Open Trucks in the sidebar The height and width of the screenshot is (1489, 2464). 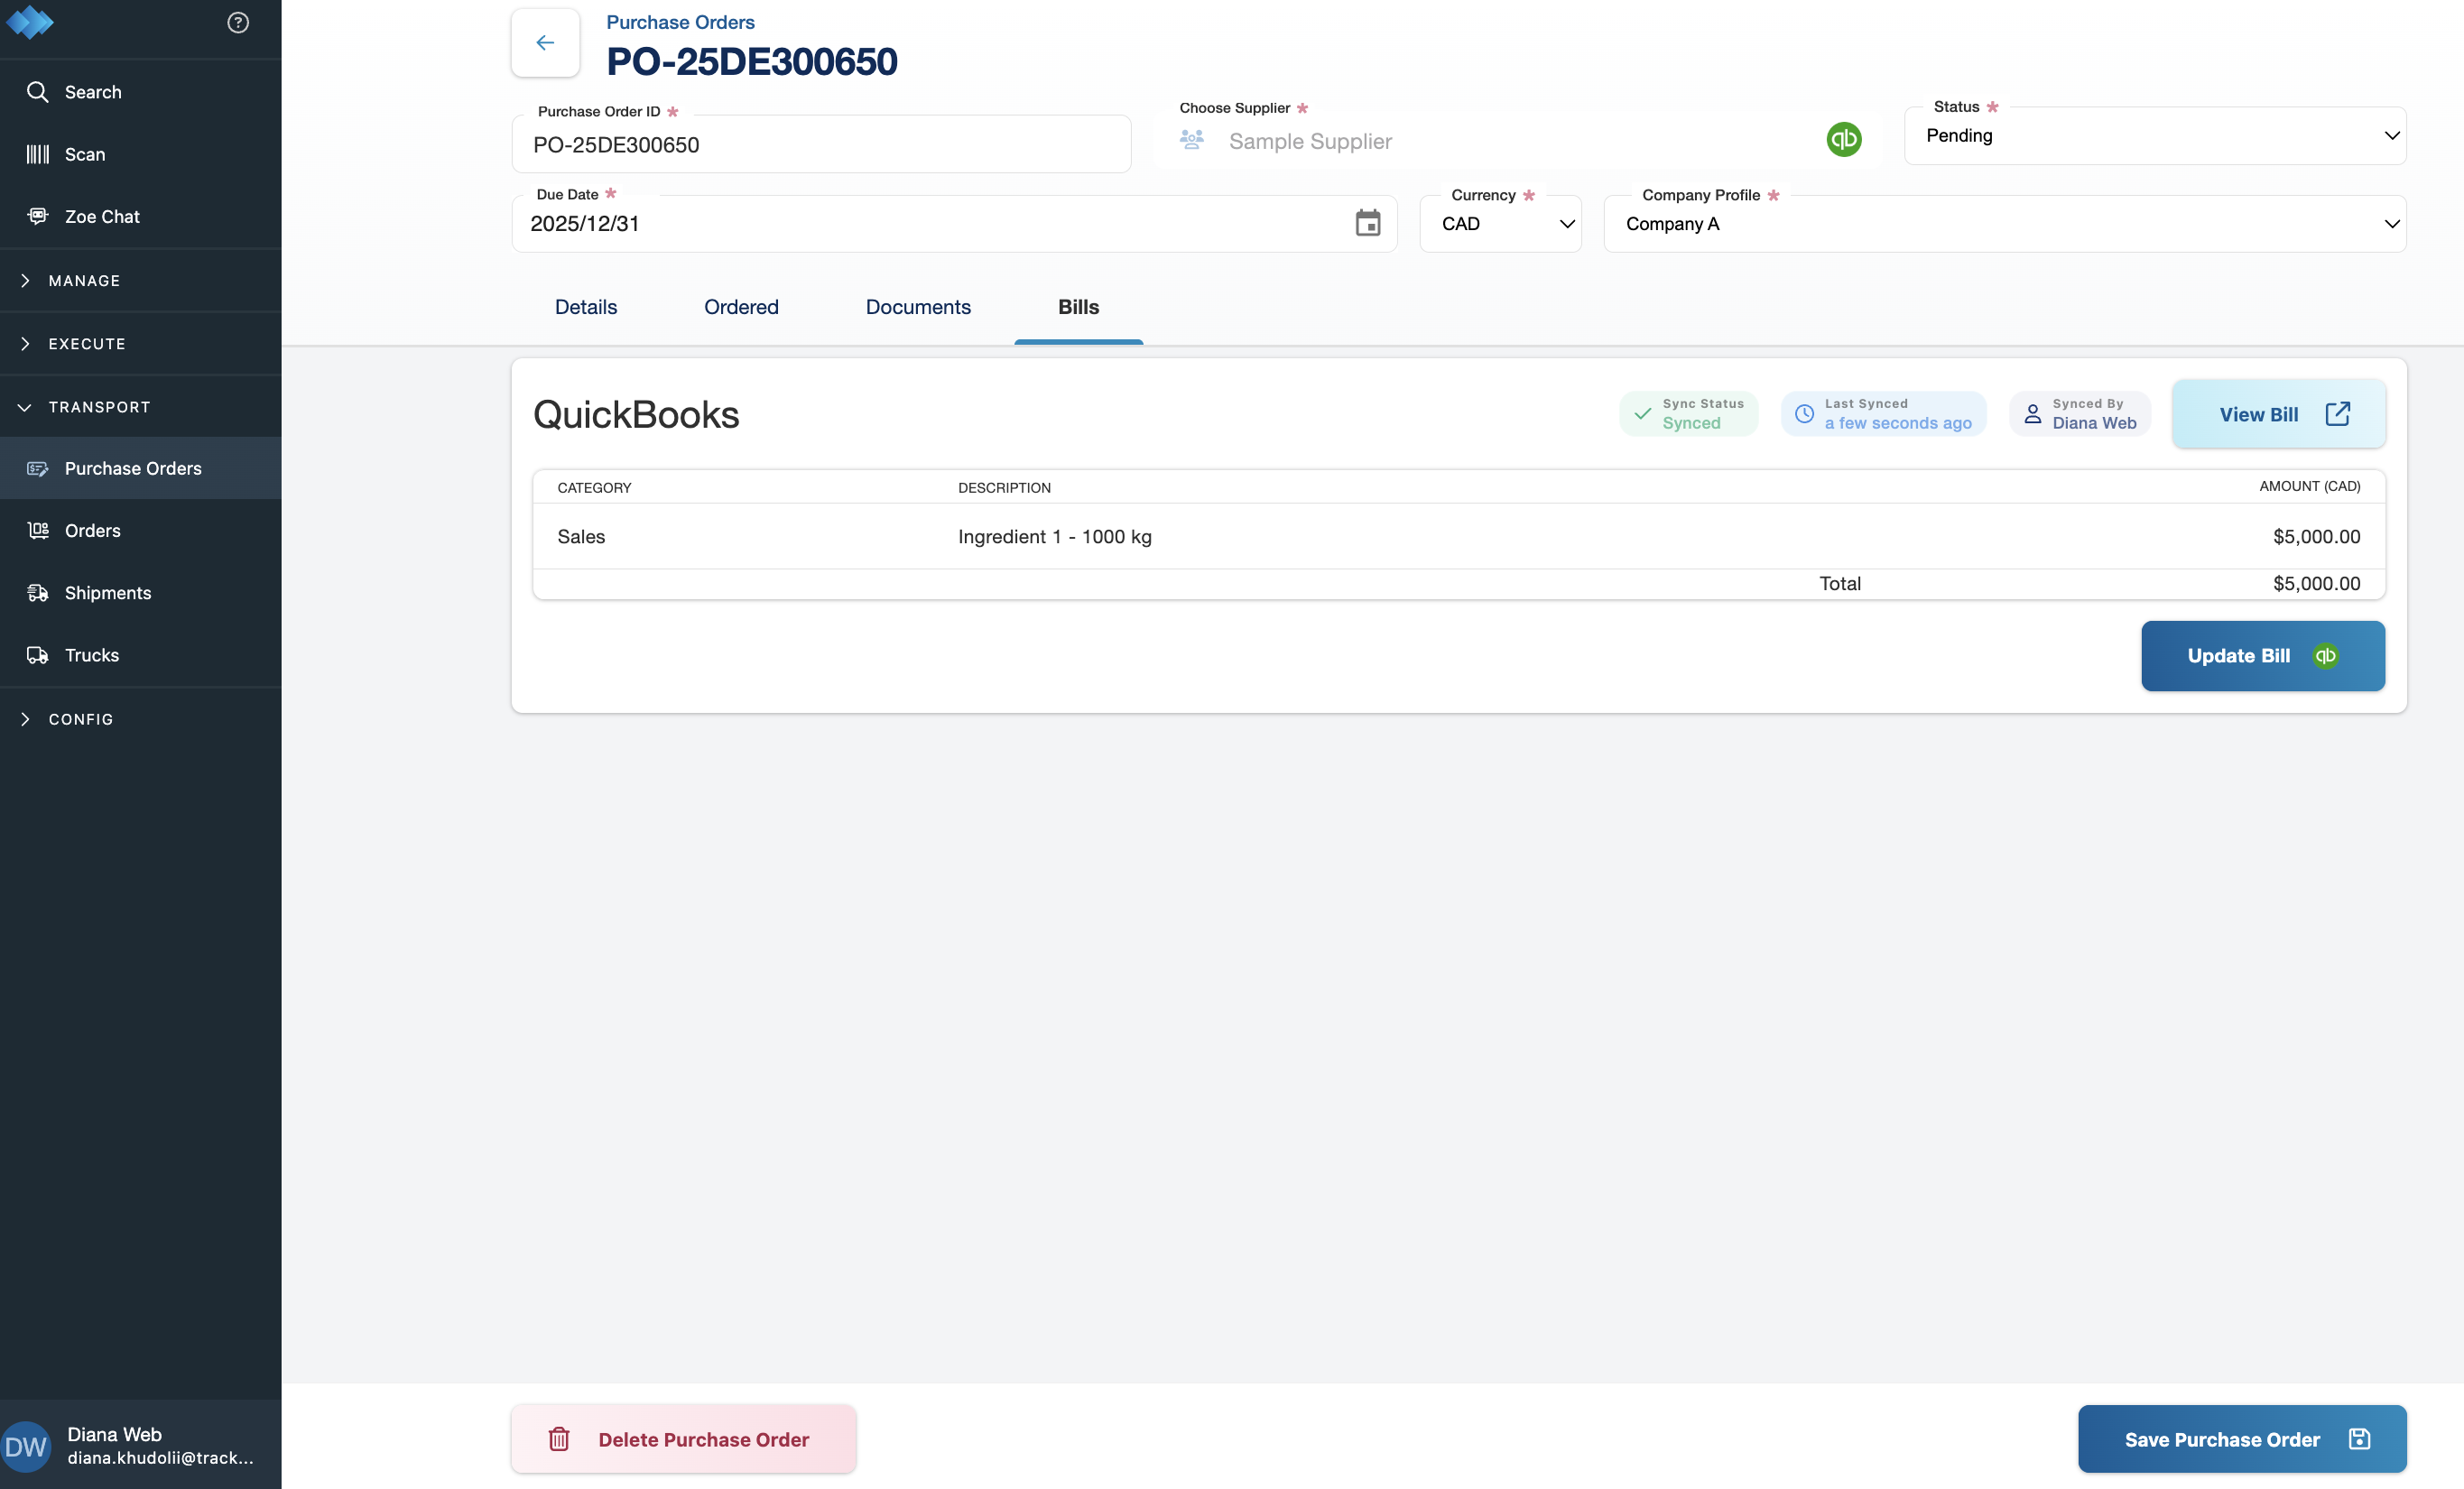pyautogui.click(x=92, y=655)
